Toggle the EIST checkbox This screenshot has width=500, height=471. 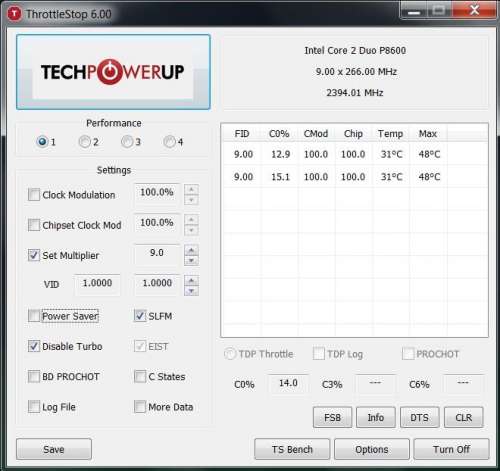tap(140, 346)
